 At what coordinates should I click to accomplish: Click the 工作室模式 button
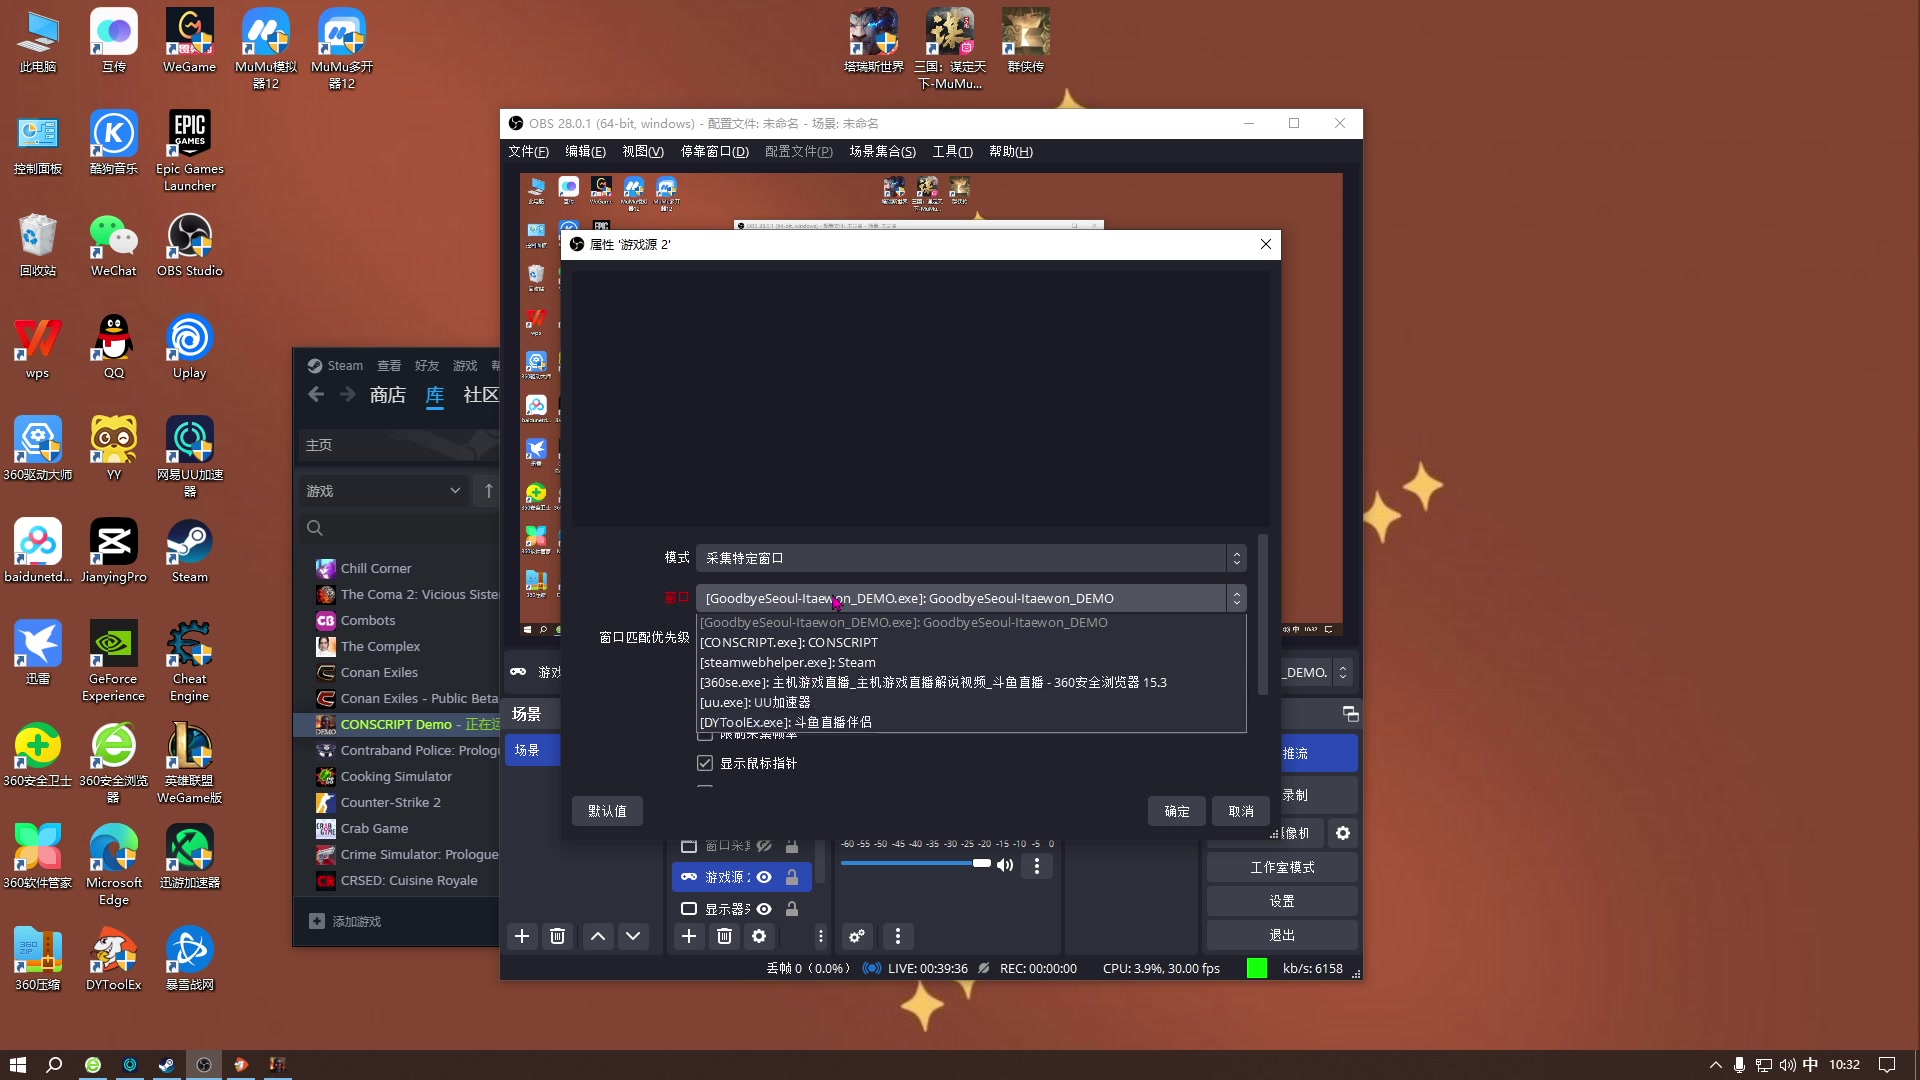coord(1282,867)
